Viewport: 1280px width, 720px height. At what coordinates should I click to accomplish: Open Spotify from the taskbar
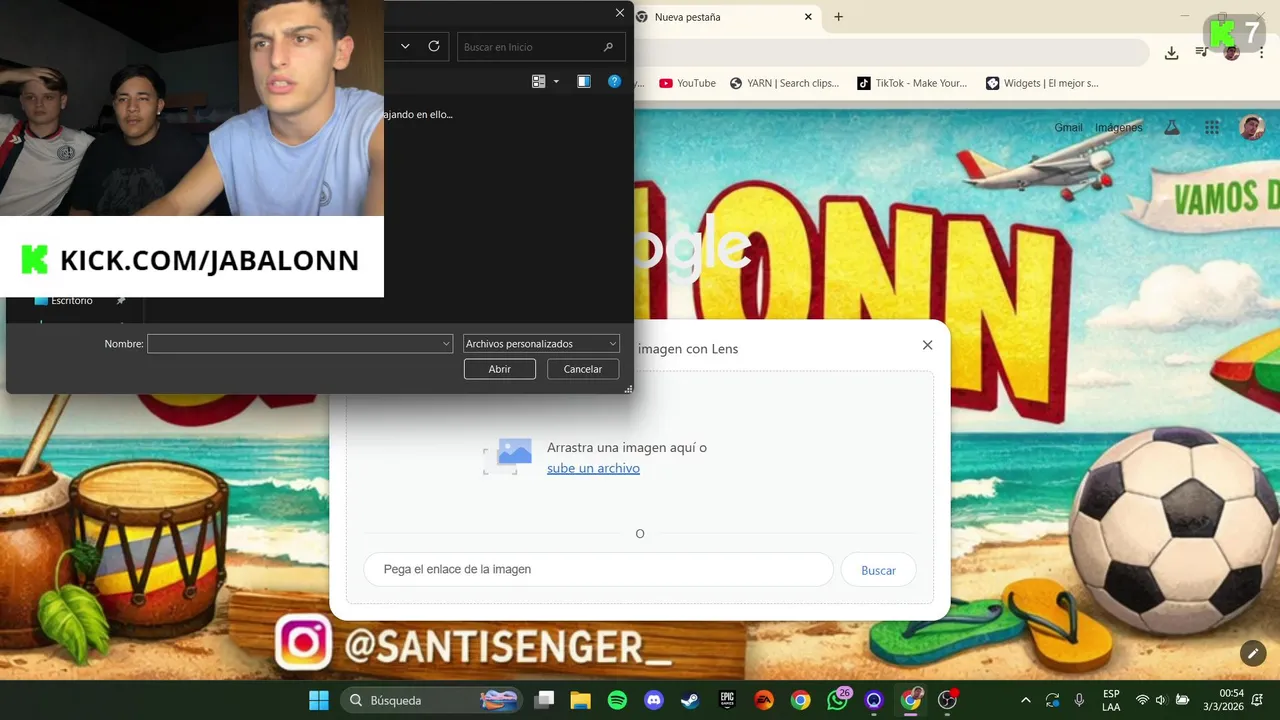click(x=618, y=700)
